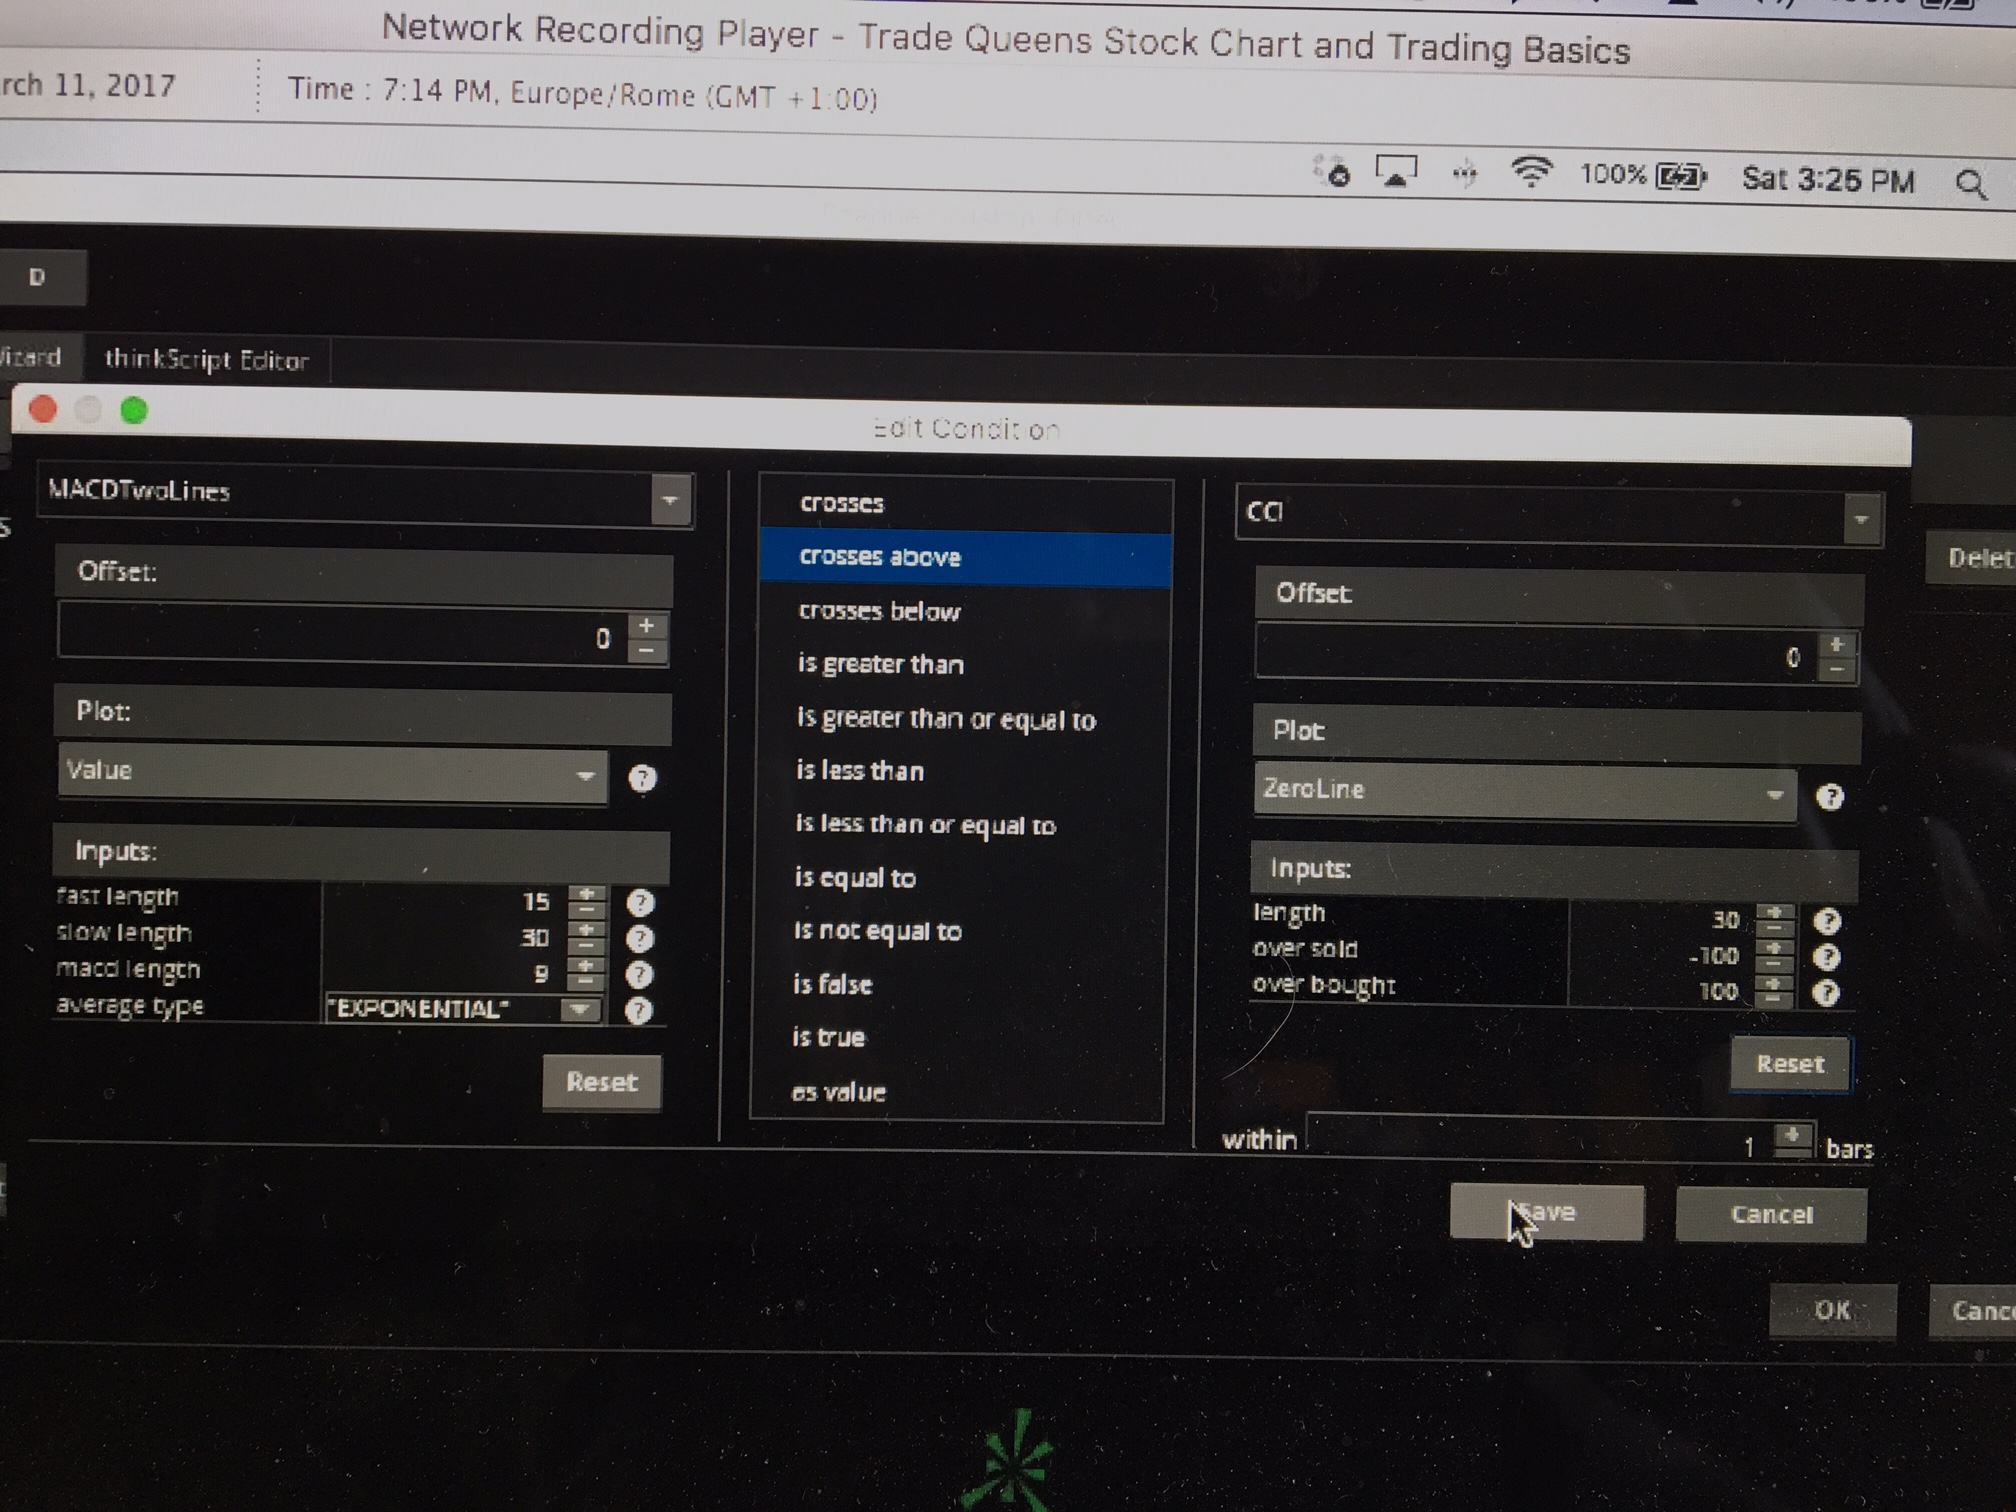Screen dimensions: 2016x1512
Task: Increase the within bars stepper value
Action: pos(1792,1135)
